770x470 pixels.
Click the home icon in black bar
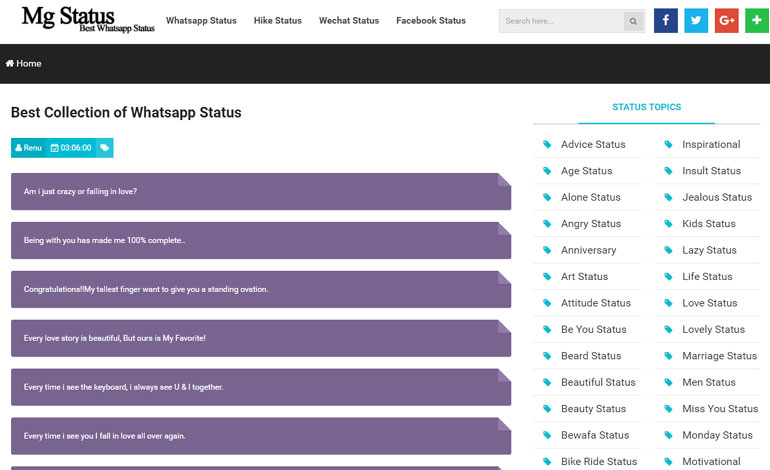[9, 63]
